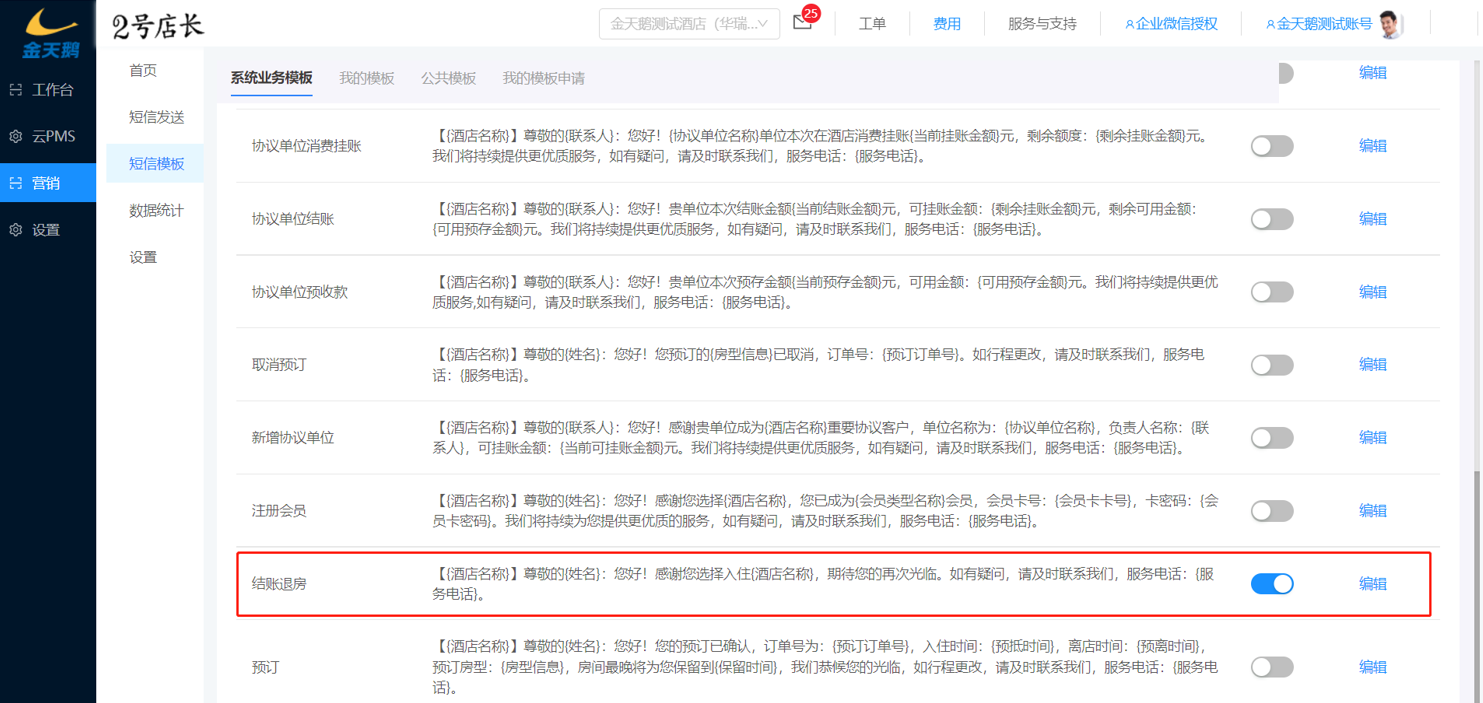Disable the 结账退房 template switch
The height and width of the screenshot is (703, 1483).
[1272, 583]
